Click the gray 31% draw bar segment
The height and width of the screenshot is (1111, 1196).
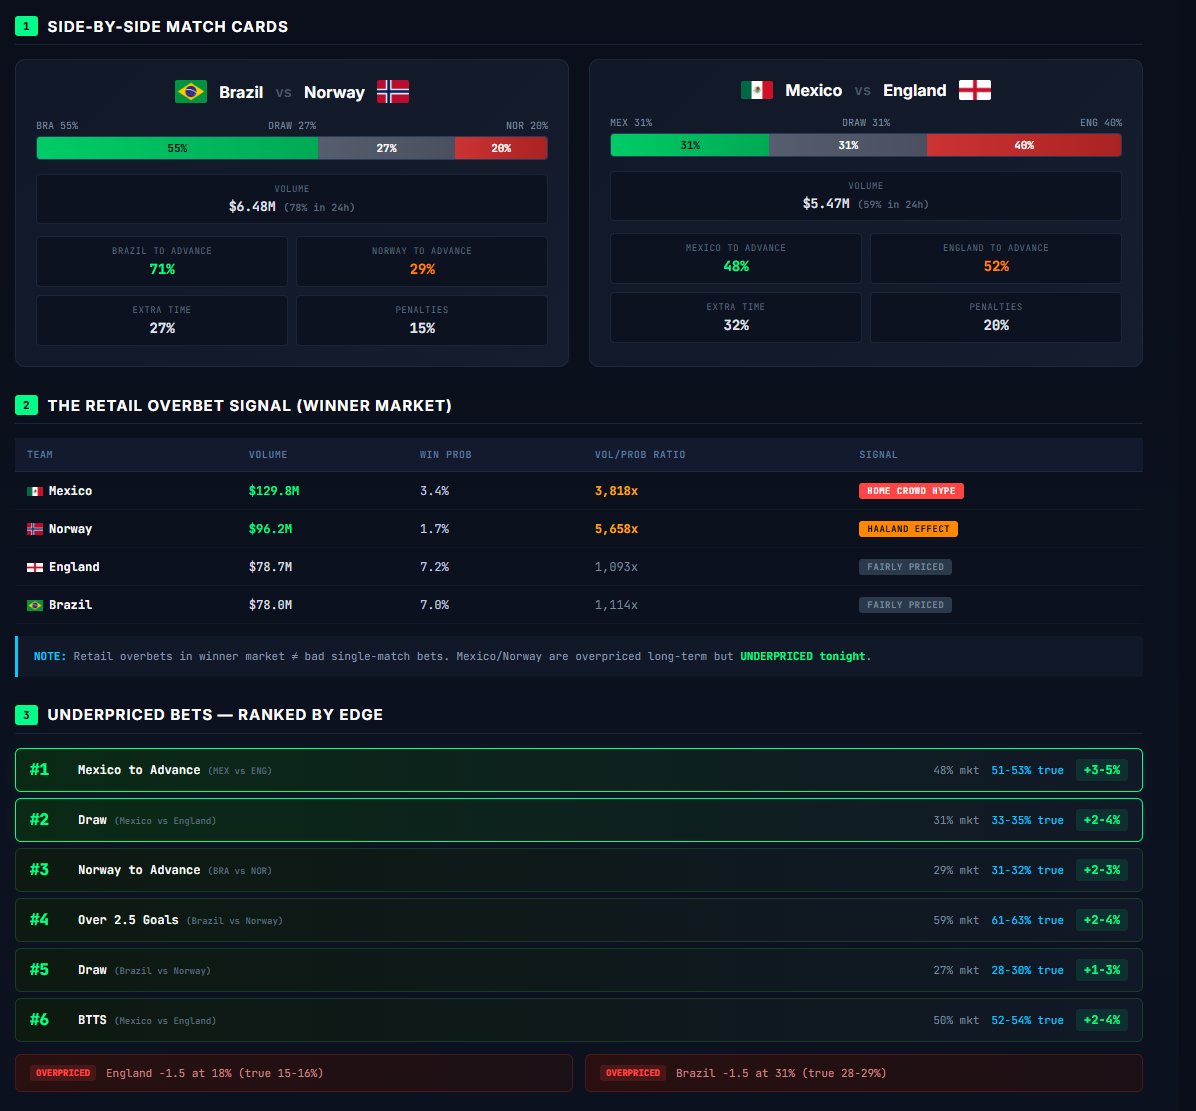point(848,145)
